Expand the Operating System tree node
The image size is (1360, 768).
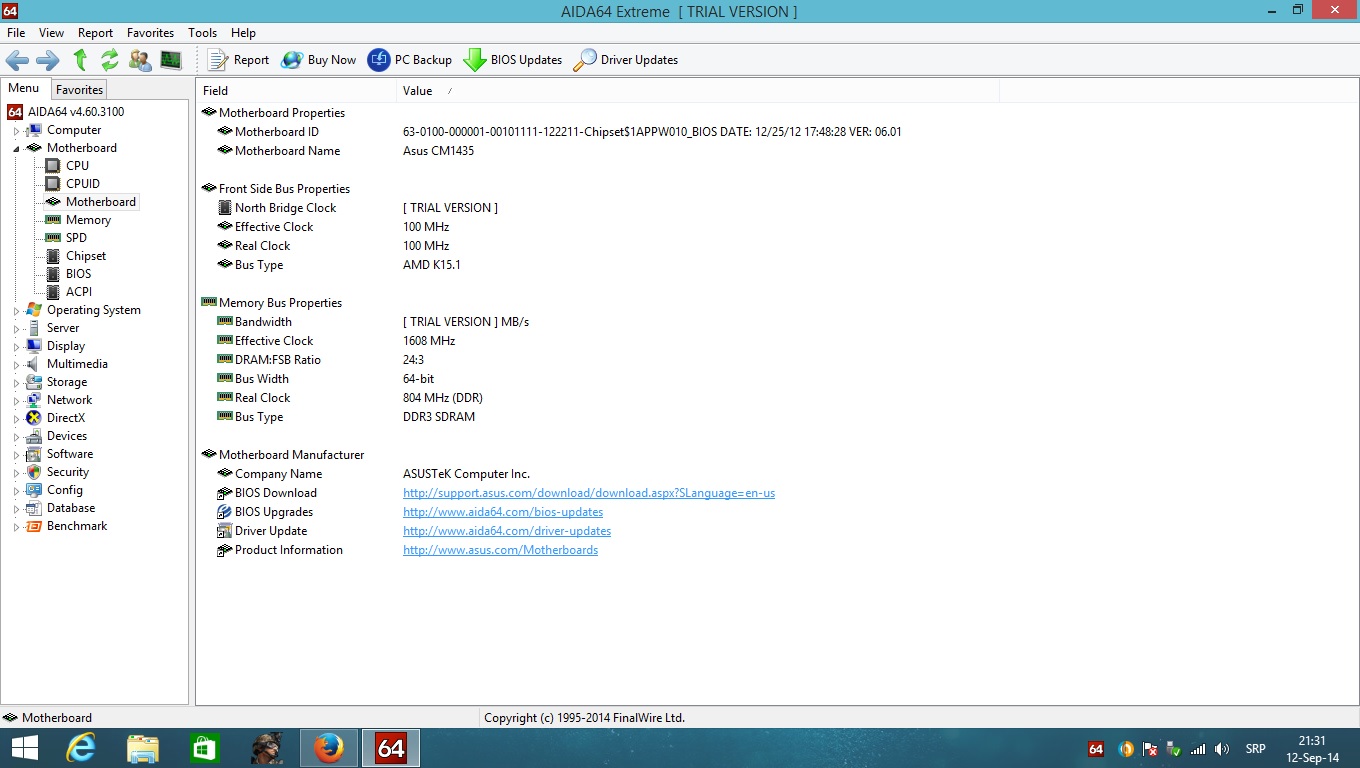[16, 311]
